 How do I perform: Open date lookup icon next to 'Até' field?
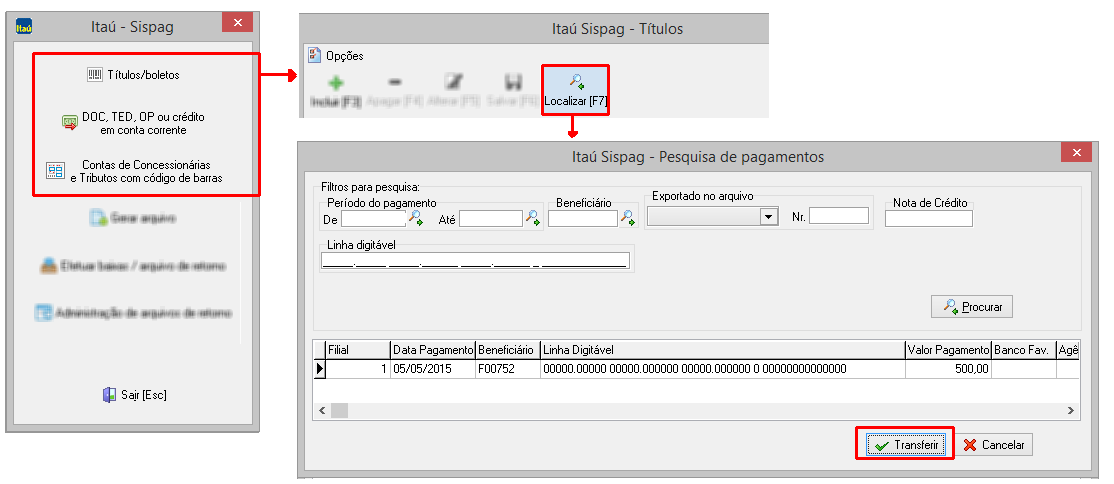click(x=533, y=219)
